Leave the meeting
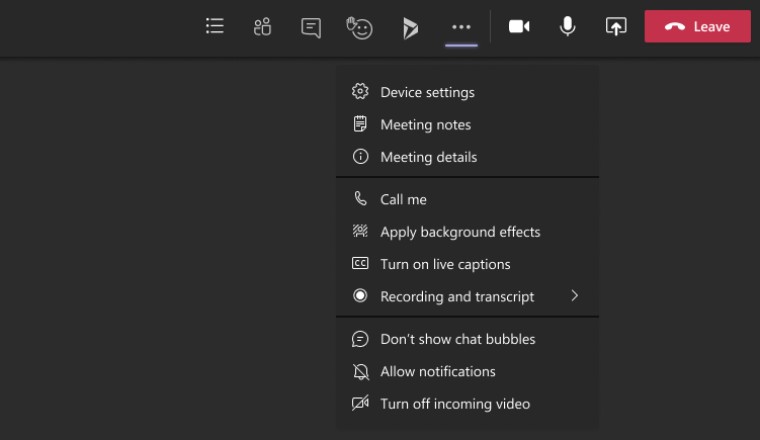 point(697,27)
